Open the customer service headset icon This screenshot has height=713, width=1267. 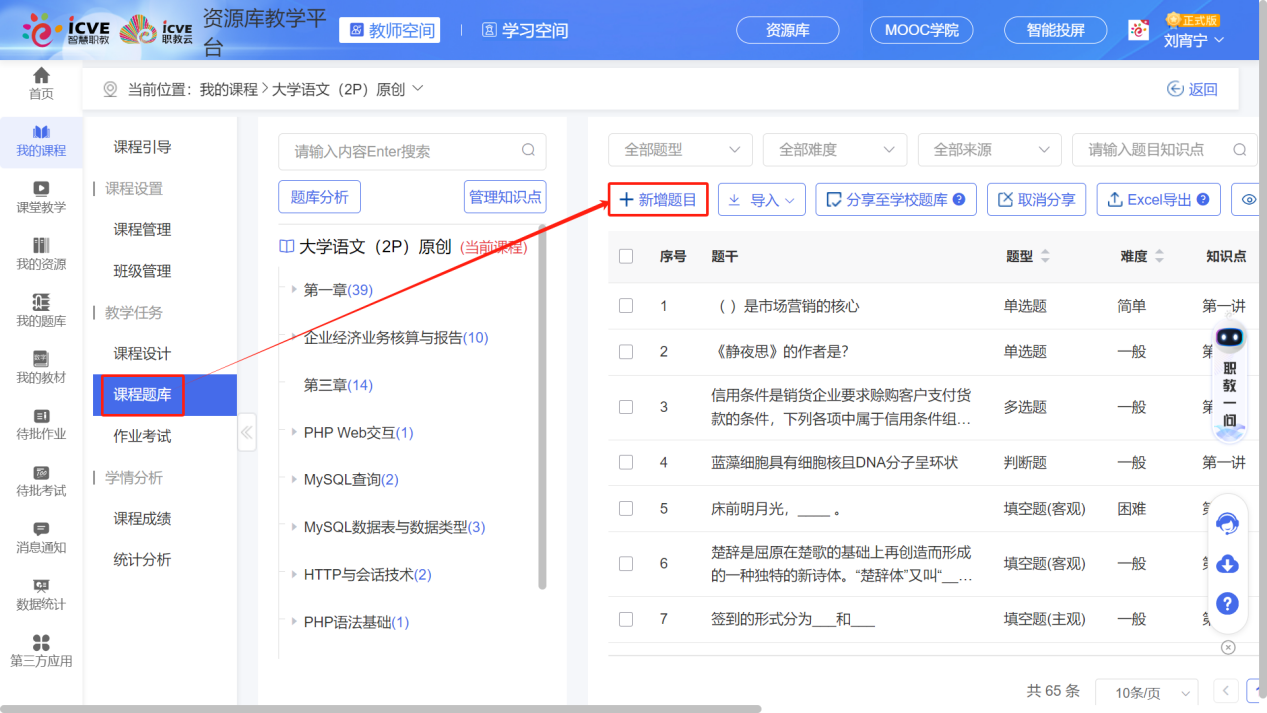[1227, 523]
